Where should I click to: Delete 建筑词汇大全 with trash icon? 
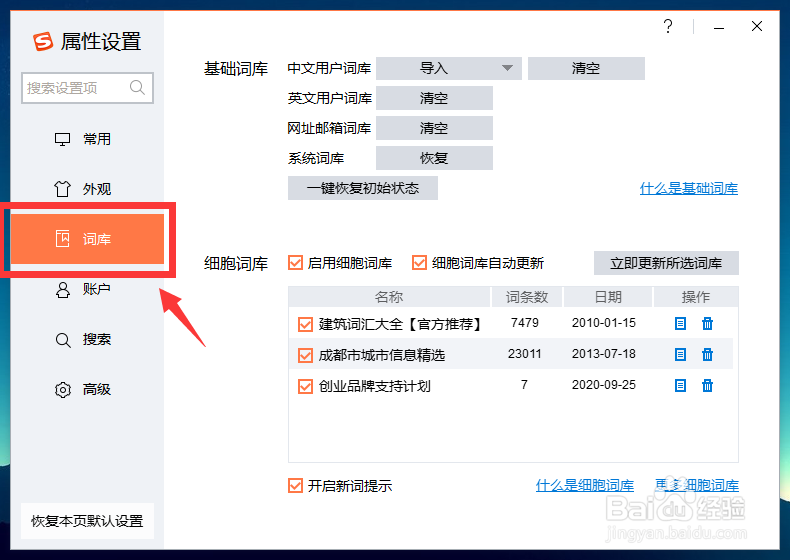(707, 324)
